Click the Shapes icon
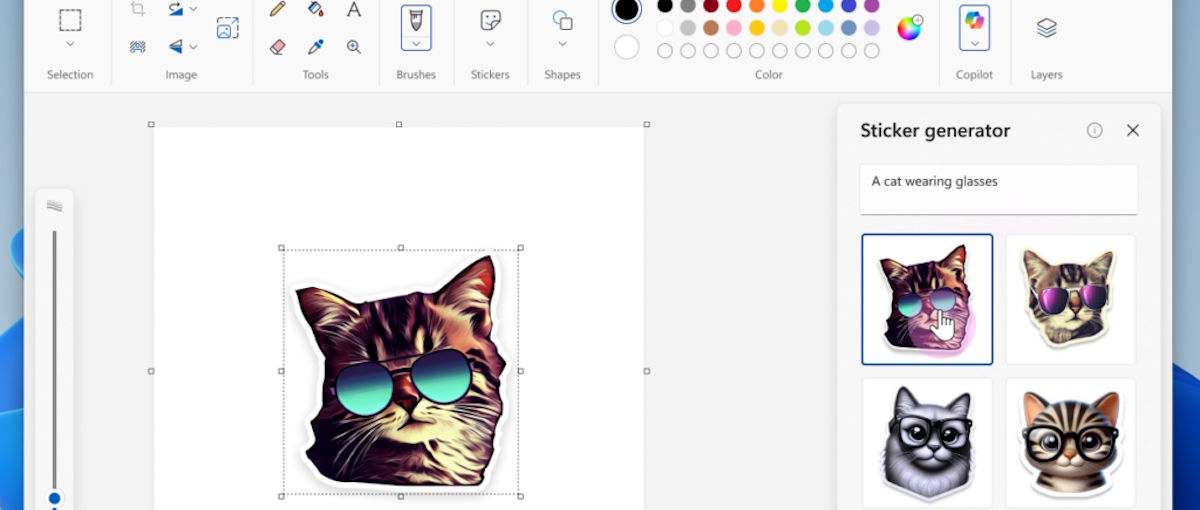Screen dimensions: 1200x510 coord(563,20)
